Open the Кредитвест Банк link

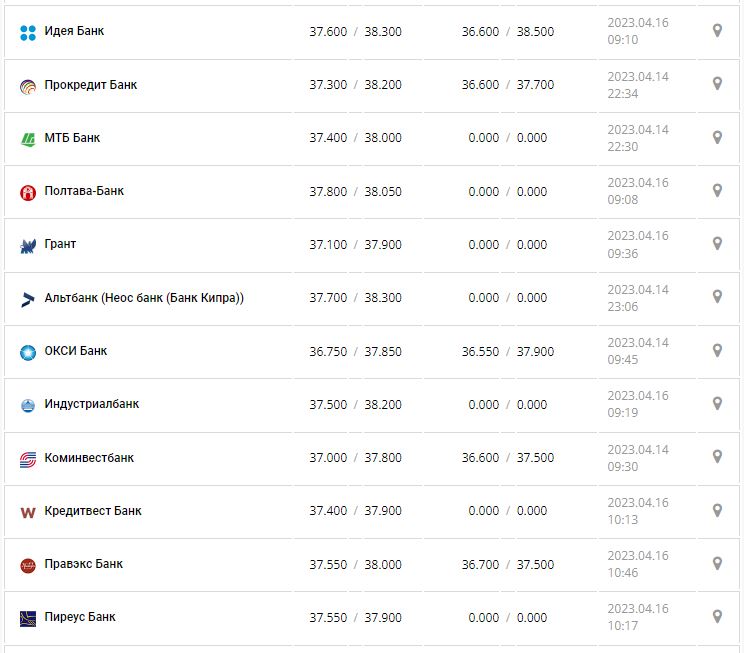(93, 511)
